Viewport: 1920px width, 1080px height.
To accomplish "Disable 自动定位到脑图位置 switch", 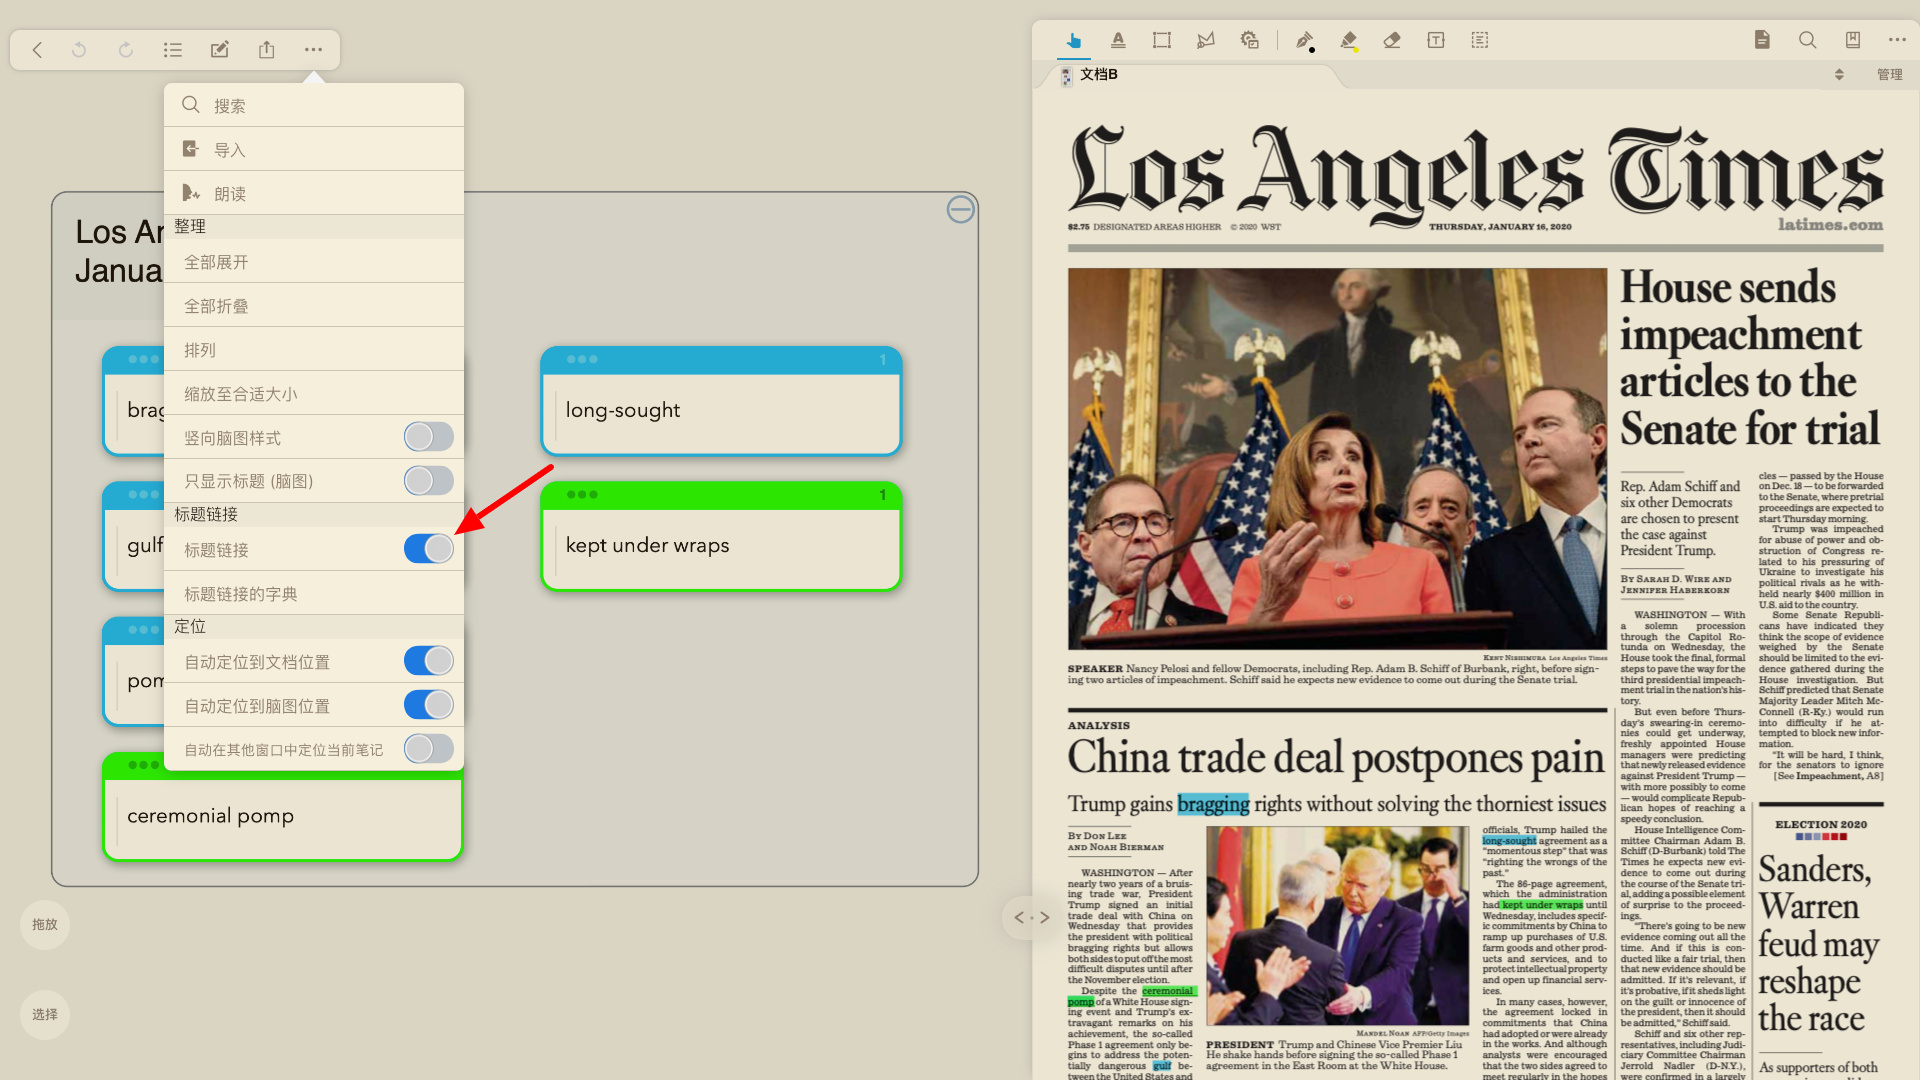I will pos(429,705).
